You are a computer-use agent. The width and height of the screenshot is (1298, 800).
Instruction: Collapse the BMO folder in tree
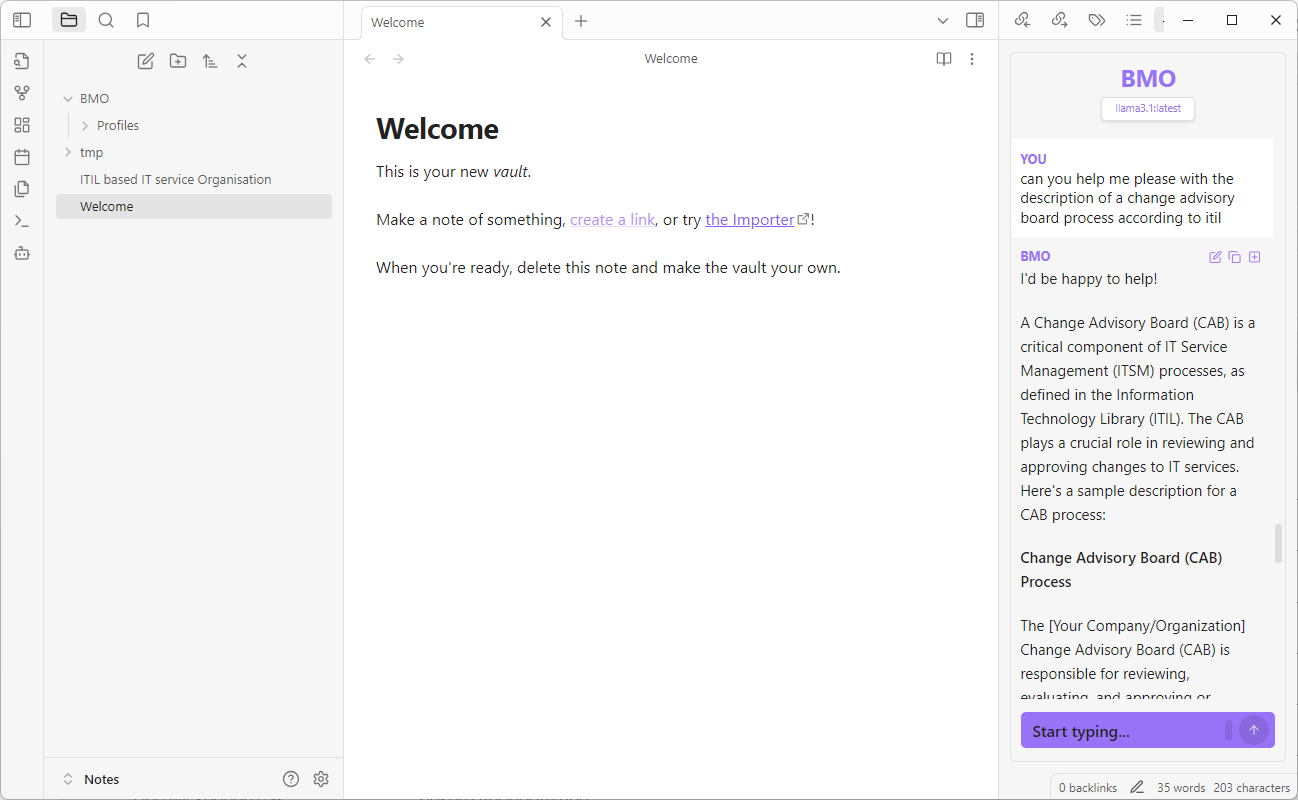coord(68,99)
